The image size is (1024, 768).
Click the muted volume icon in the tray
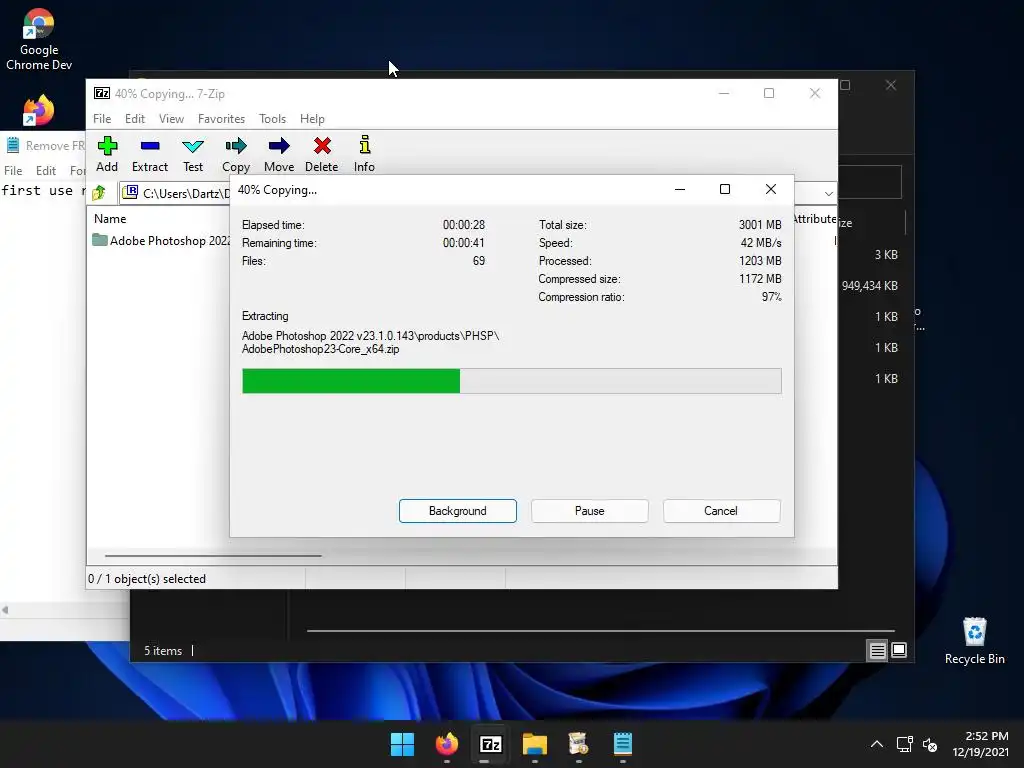930,744
